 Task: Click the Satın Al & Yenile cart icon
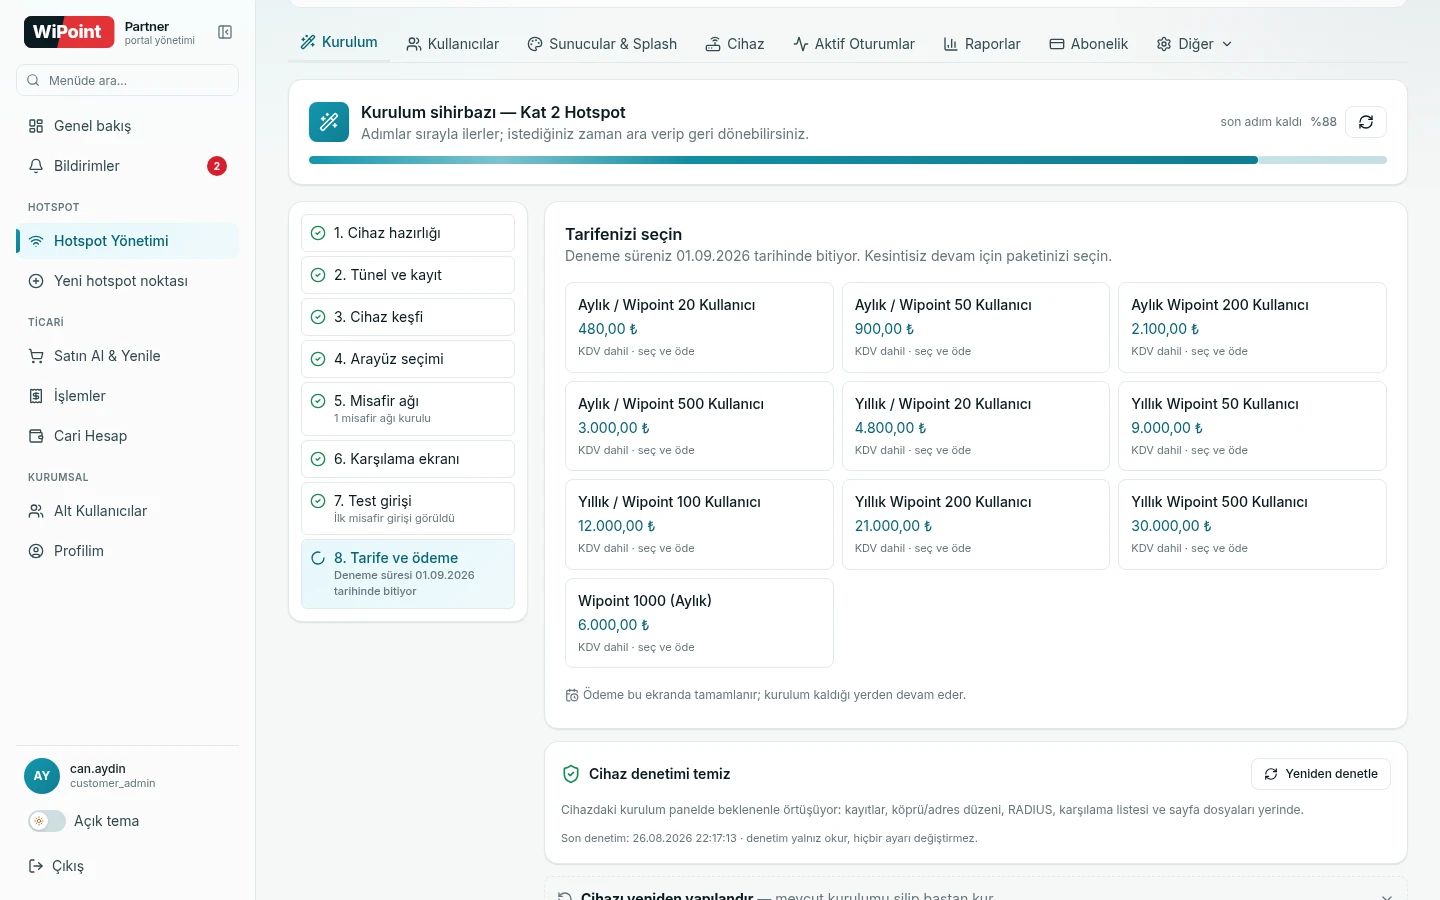click(x=36, y=356)
